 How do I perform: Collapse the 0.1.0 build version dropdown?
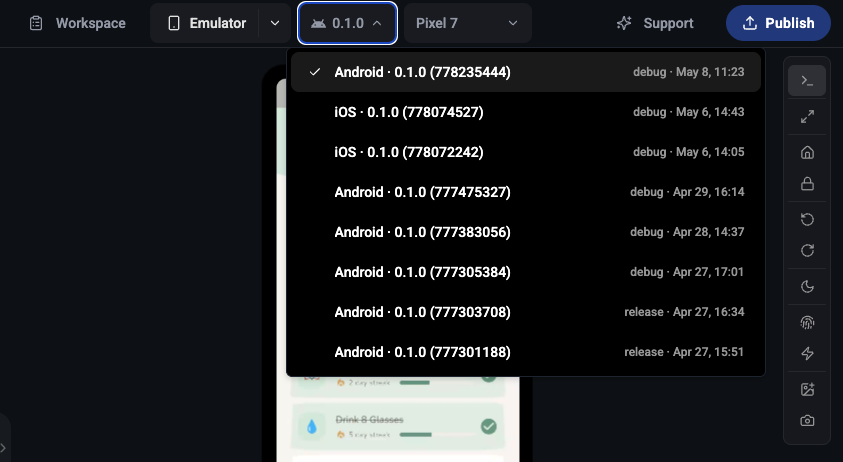coord(347,23)
